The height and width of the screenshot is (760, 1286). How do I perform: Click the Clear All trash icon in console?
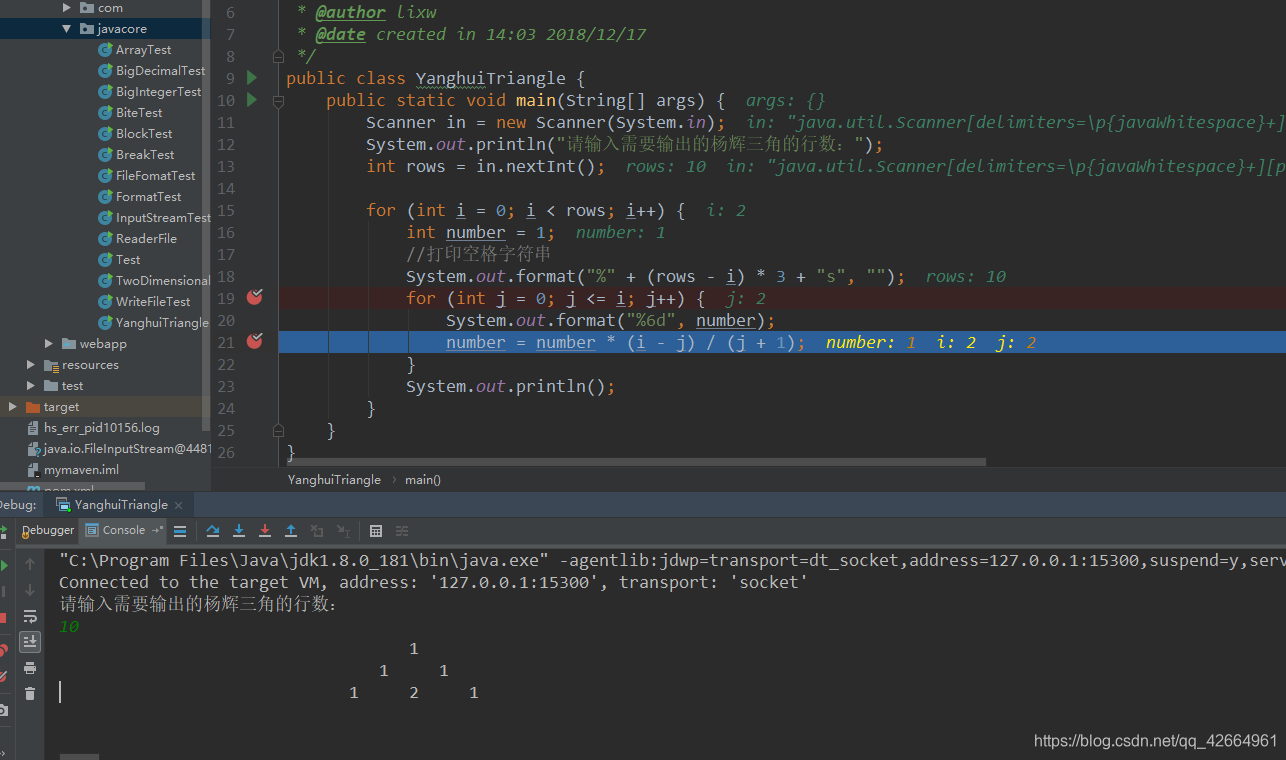tap(30, 693)
